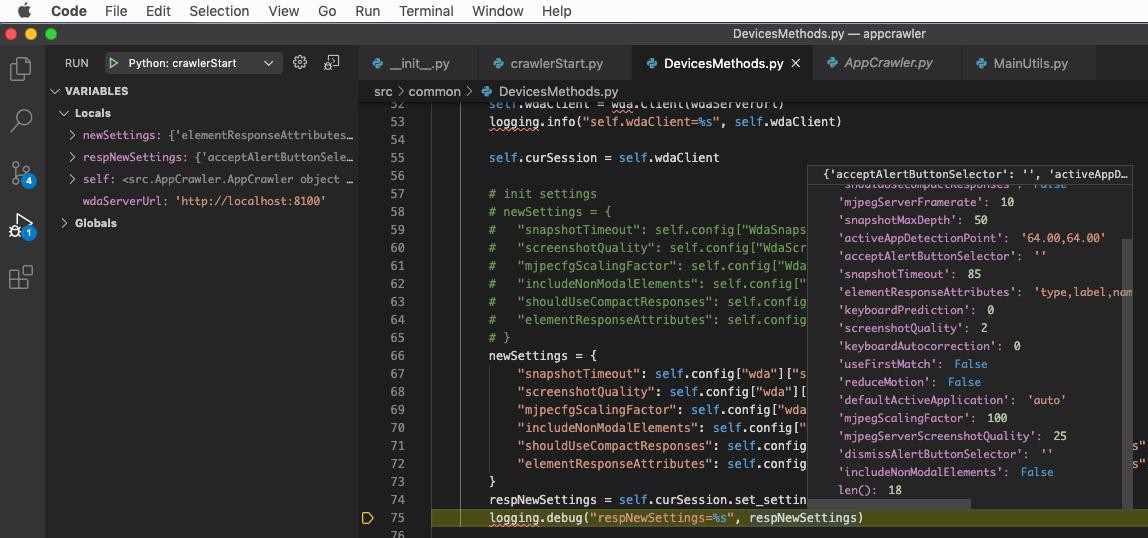Click the 'snapshotTimeout' value 85 entry
The height and width of the screenshot is (538, 1148).
coord(909,274)
